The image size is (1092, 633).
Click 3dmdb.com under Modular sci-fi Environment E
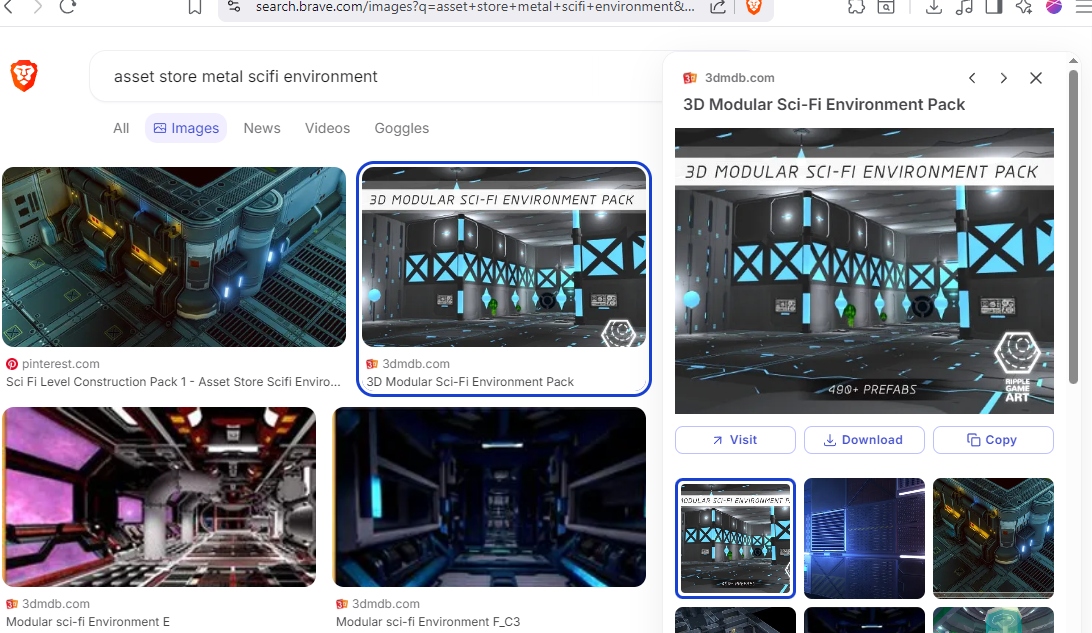pyautogui.click(x=56, y=604)
